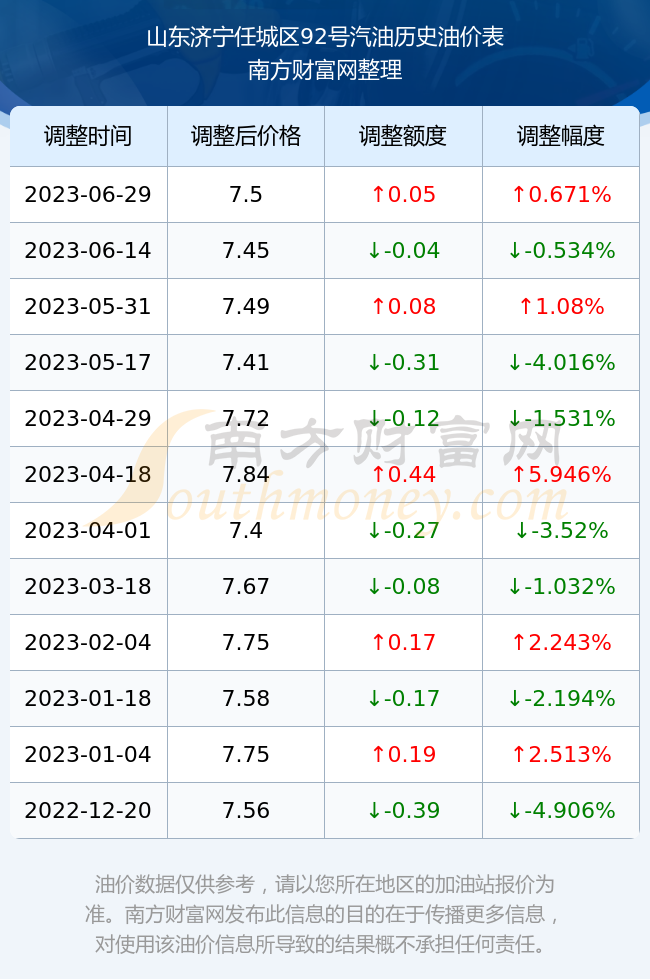Click the disclaimer text below the table
This screenshot has width=650, height=980.
[x=325, y=914]
